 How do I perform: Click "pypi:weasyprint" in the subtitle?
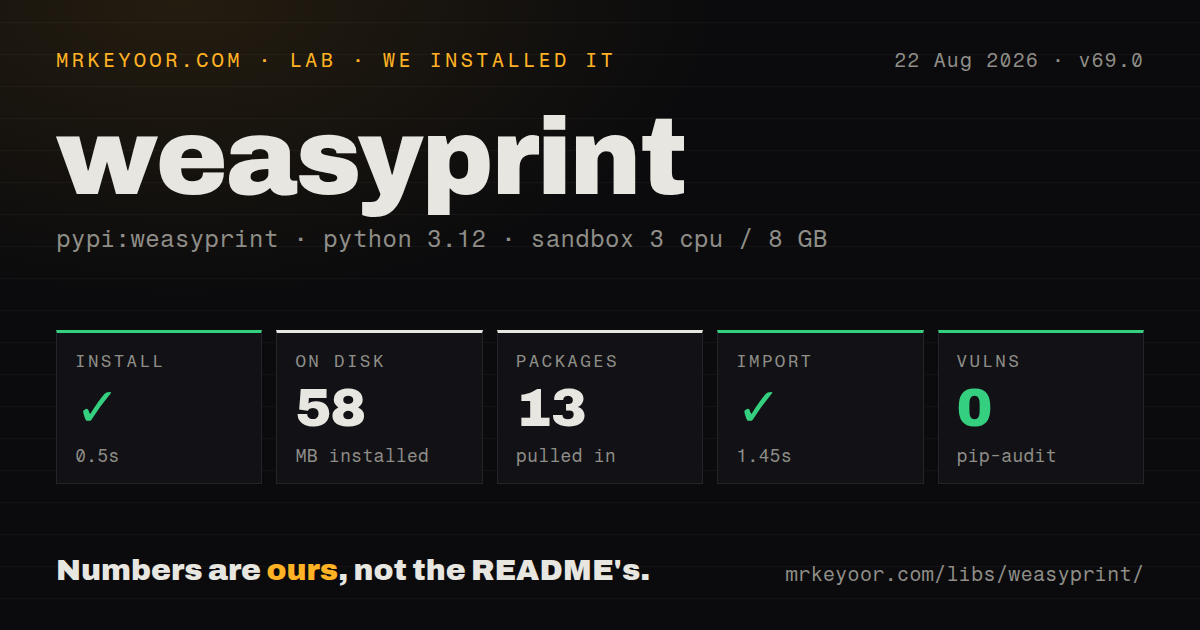tap(168, 240)
